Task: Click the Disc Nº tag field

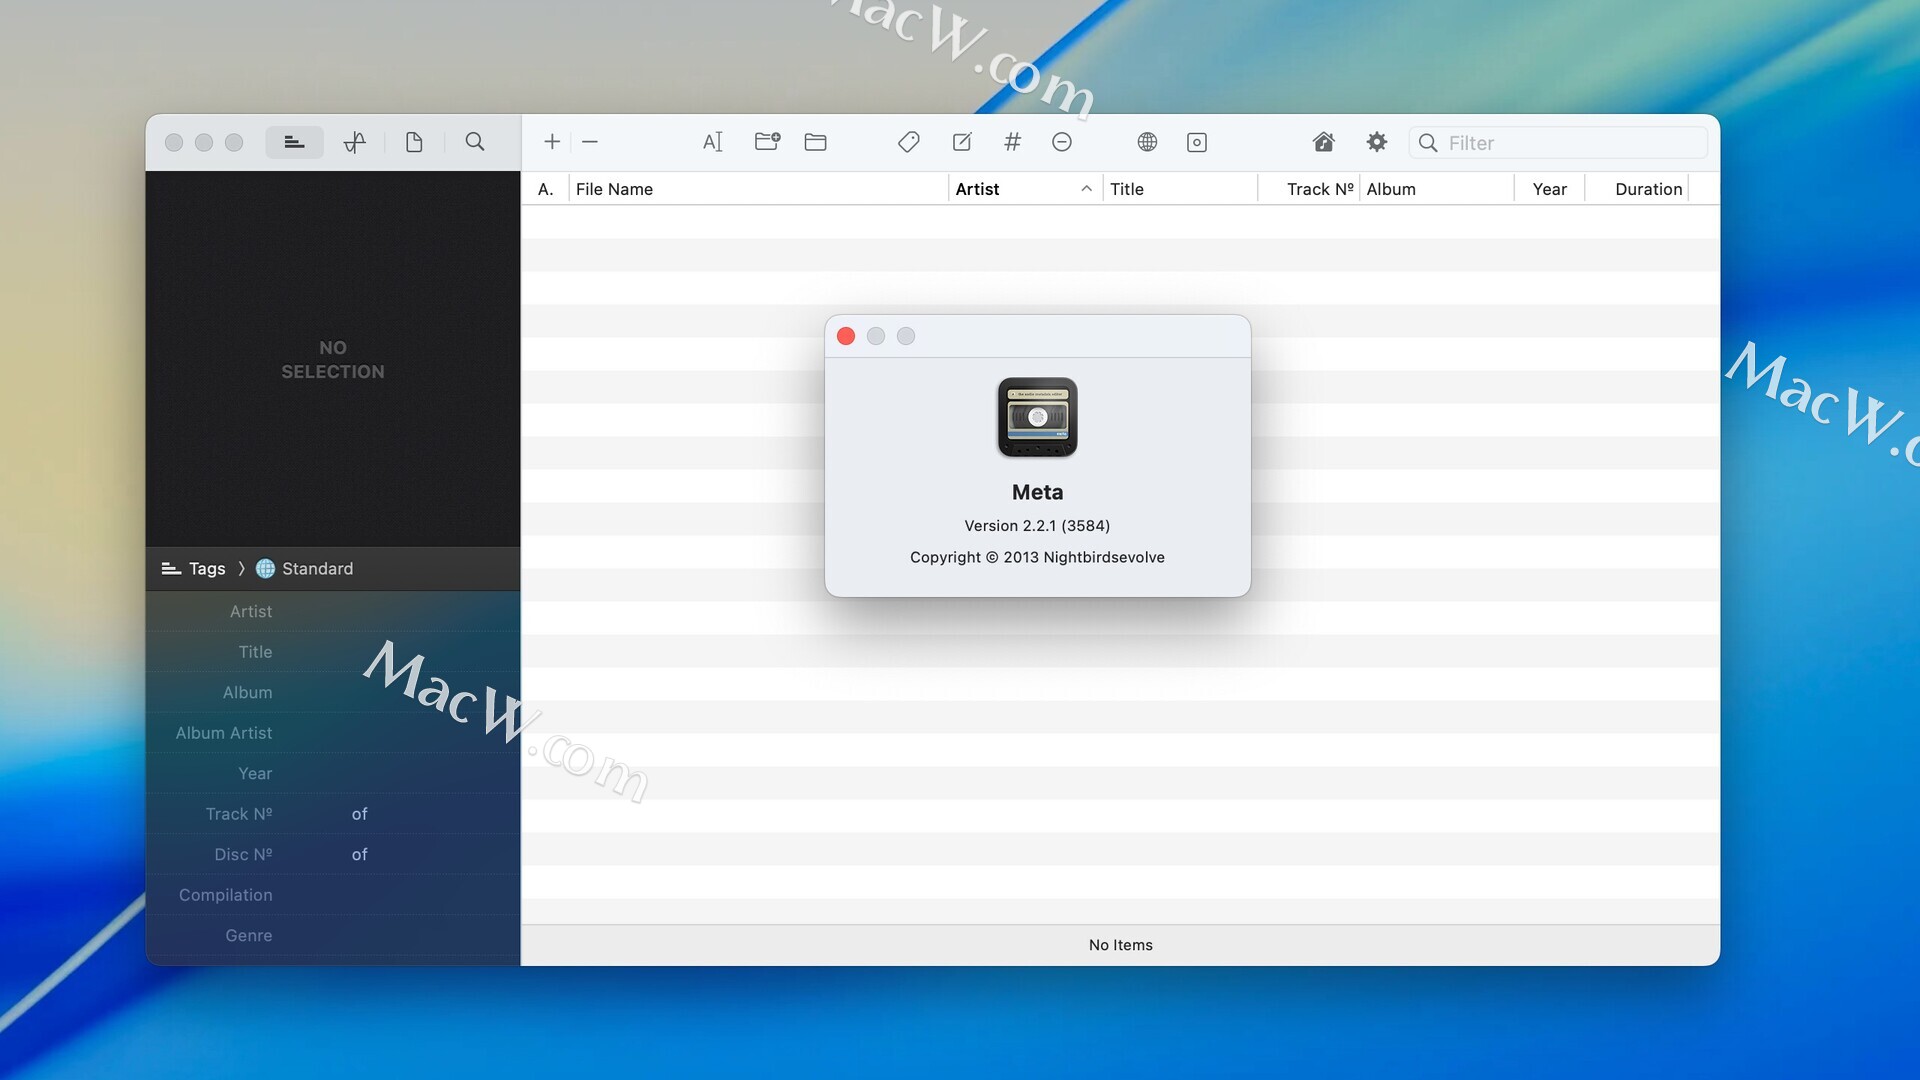Action: pos(333,854)
